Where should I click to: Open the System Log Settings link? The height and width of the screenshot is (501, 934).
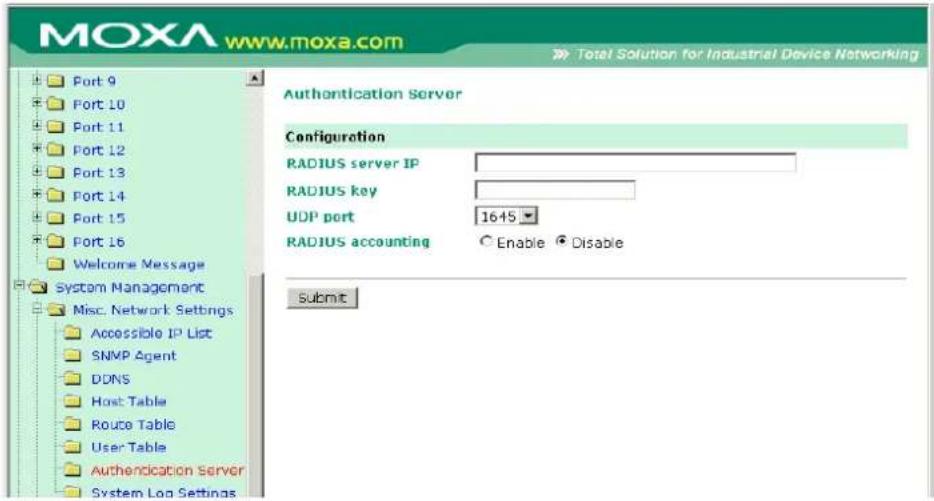point(163,493)
